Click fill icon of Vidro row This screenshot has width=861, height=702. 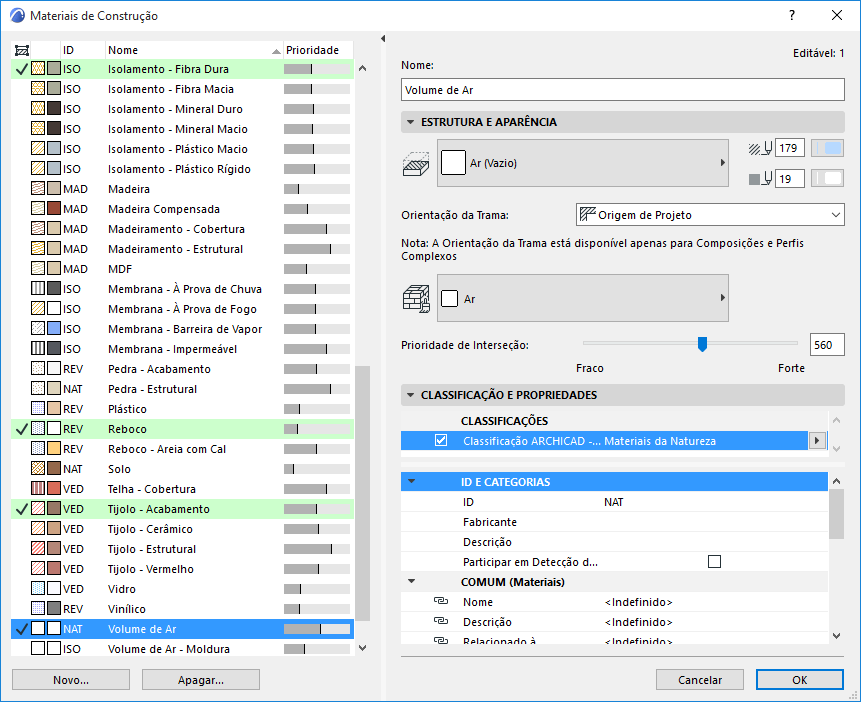pyautogui.click(x=38, y=588)
